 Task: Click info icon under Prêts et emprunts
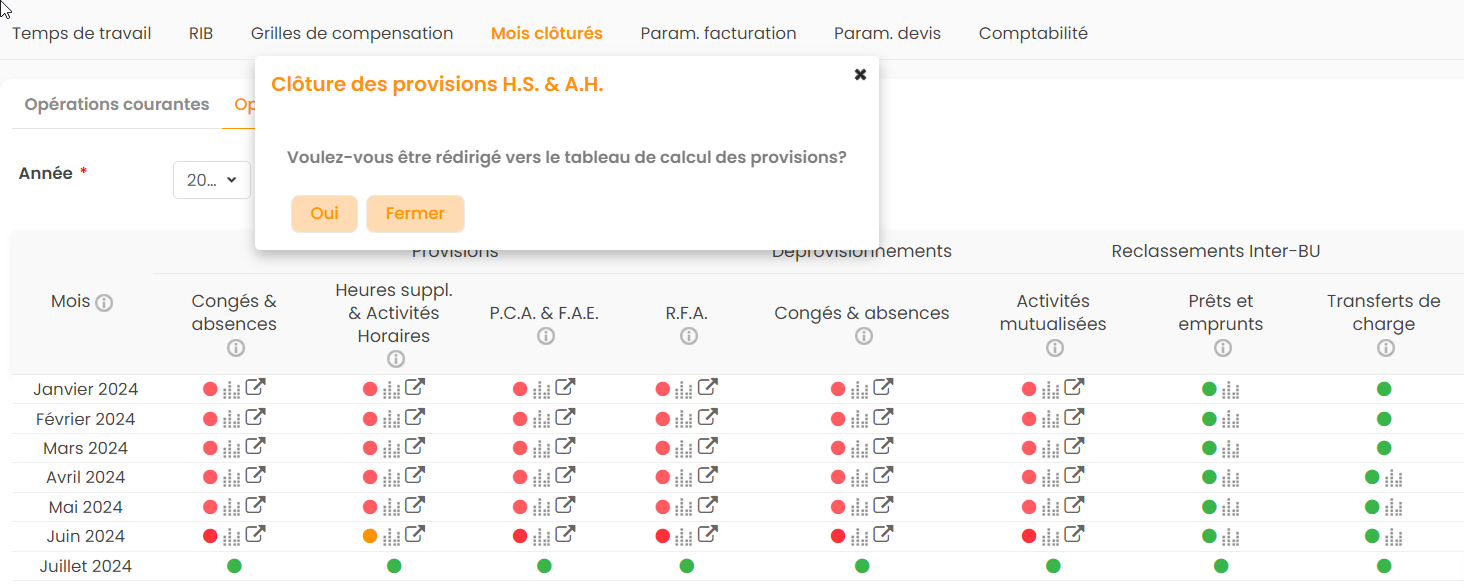(x=1223, y=348)
